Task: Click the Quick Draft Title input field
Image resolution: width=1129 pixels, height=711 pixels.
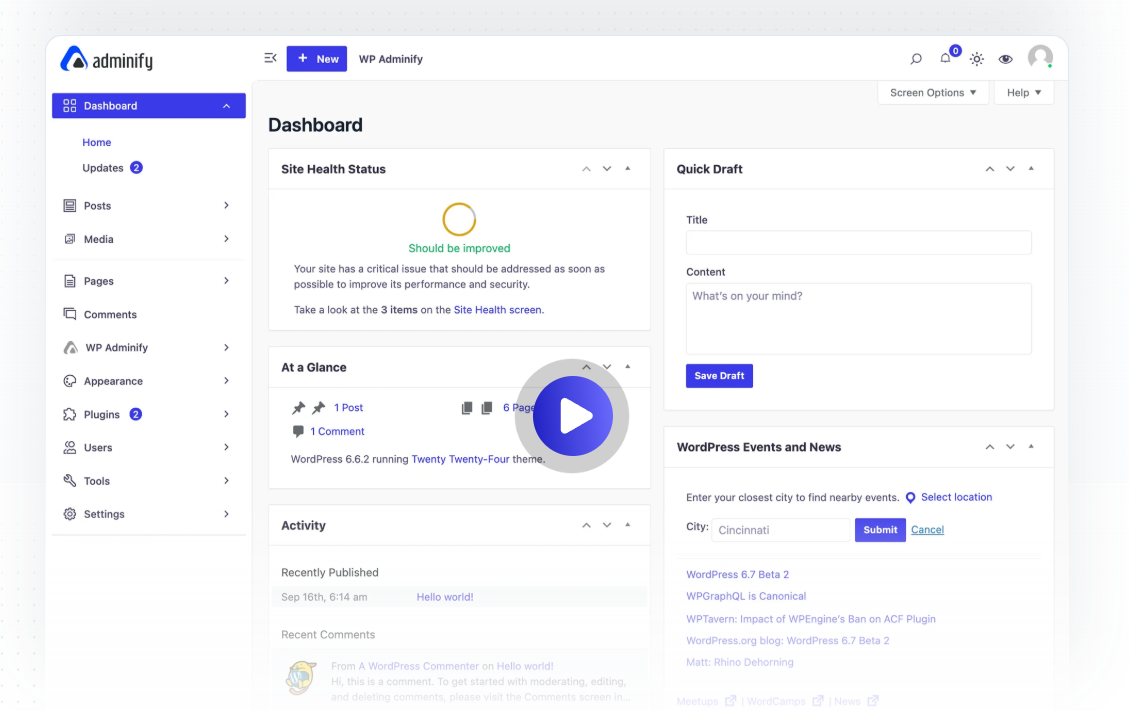Action: pyautogui.click(x=858, y=242)
